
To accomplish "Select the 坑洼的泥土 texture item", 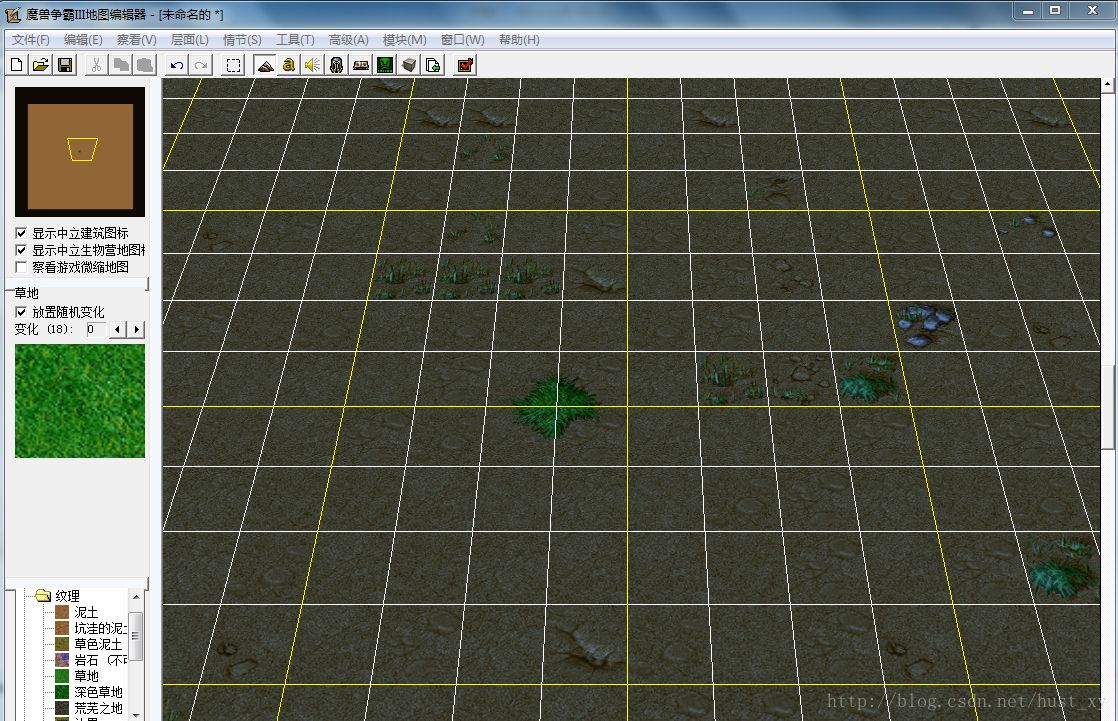I will click(100, 628).
